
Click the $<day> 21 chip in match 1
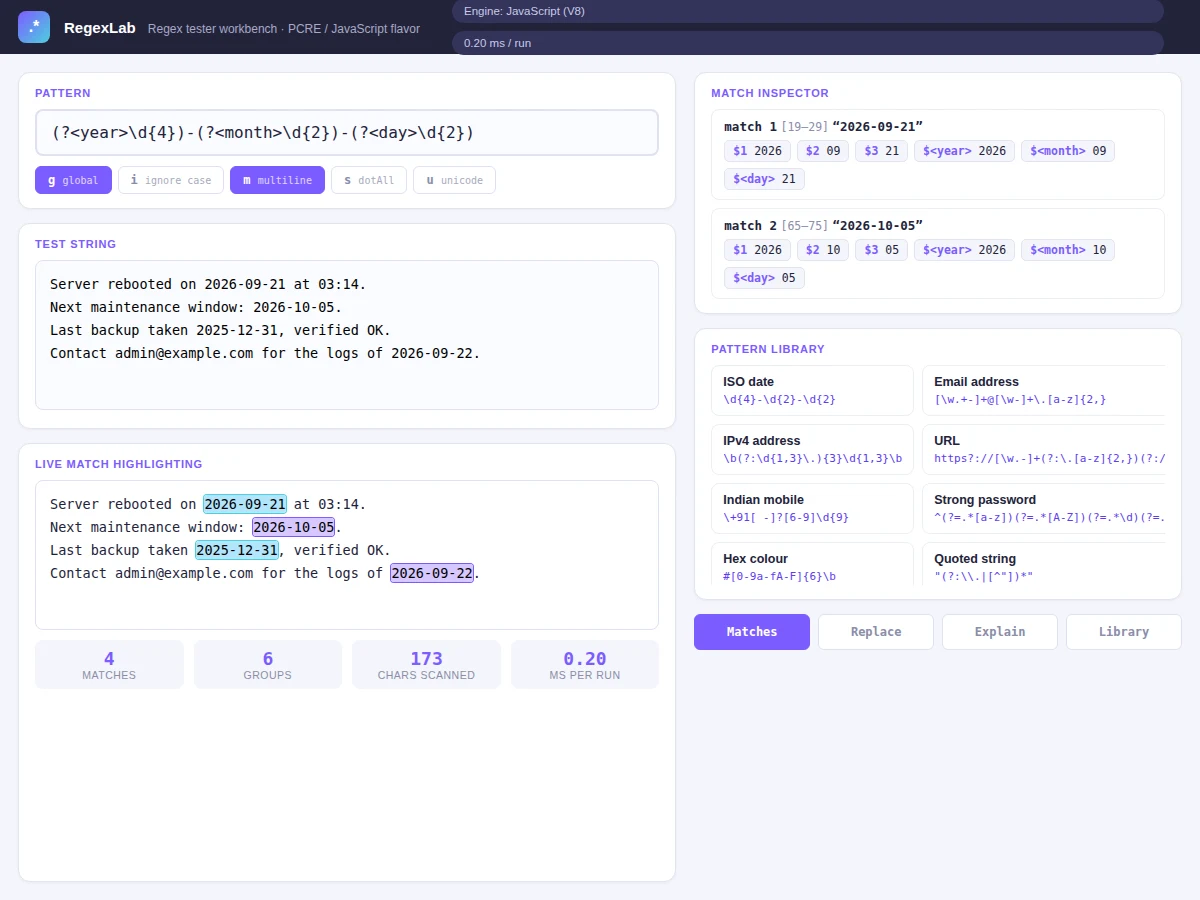pyautogui.click(x=764, y=179)
